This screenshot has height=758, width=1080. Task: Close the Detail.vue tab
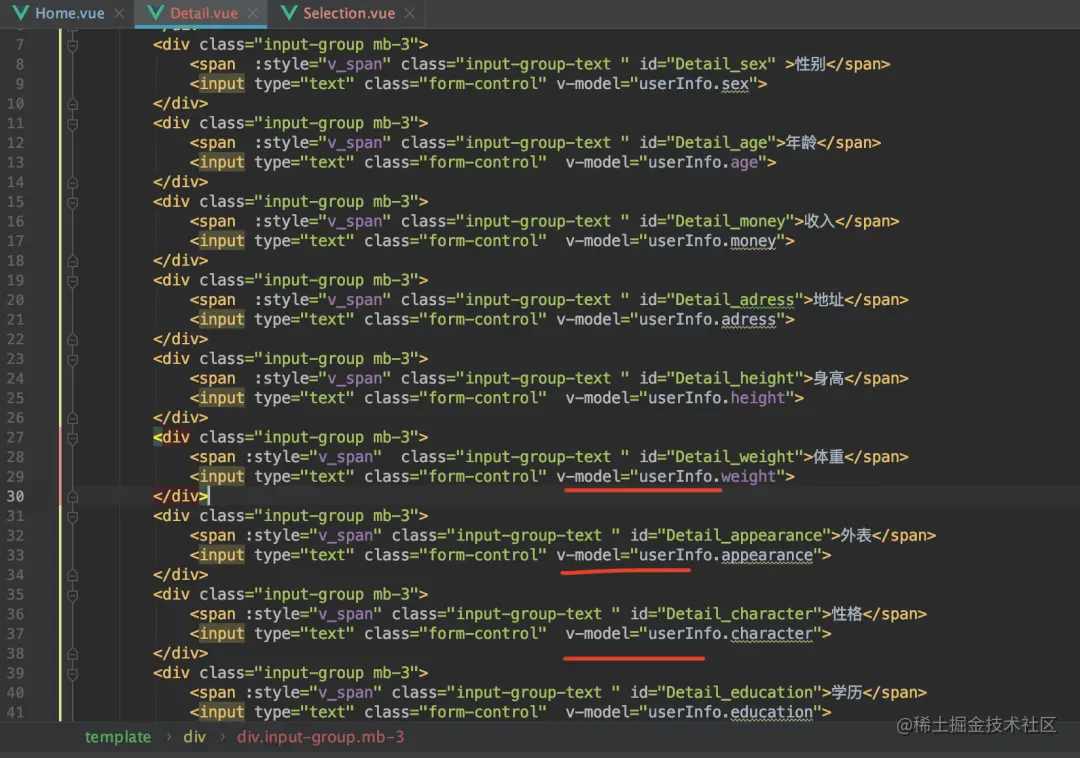(253, 13)
